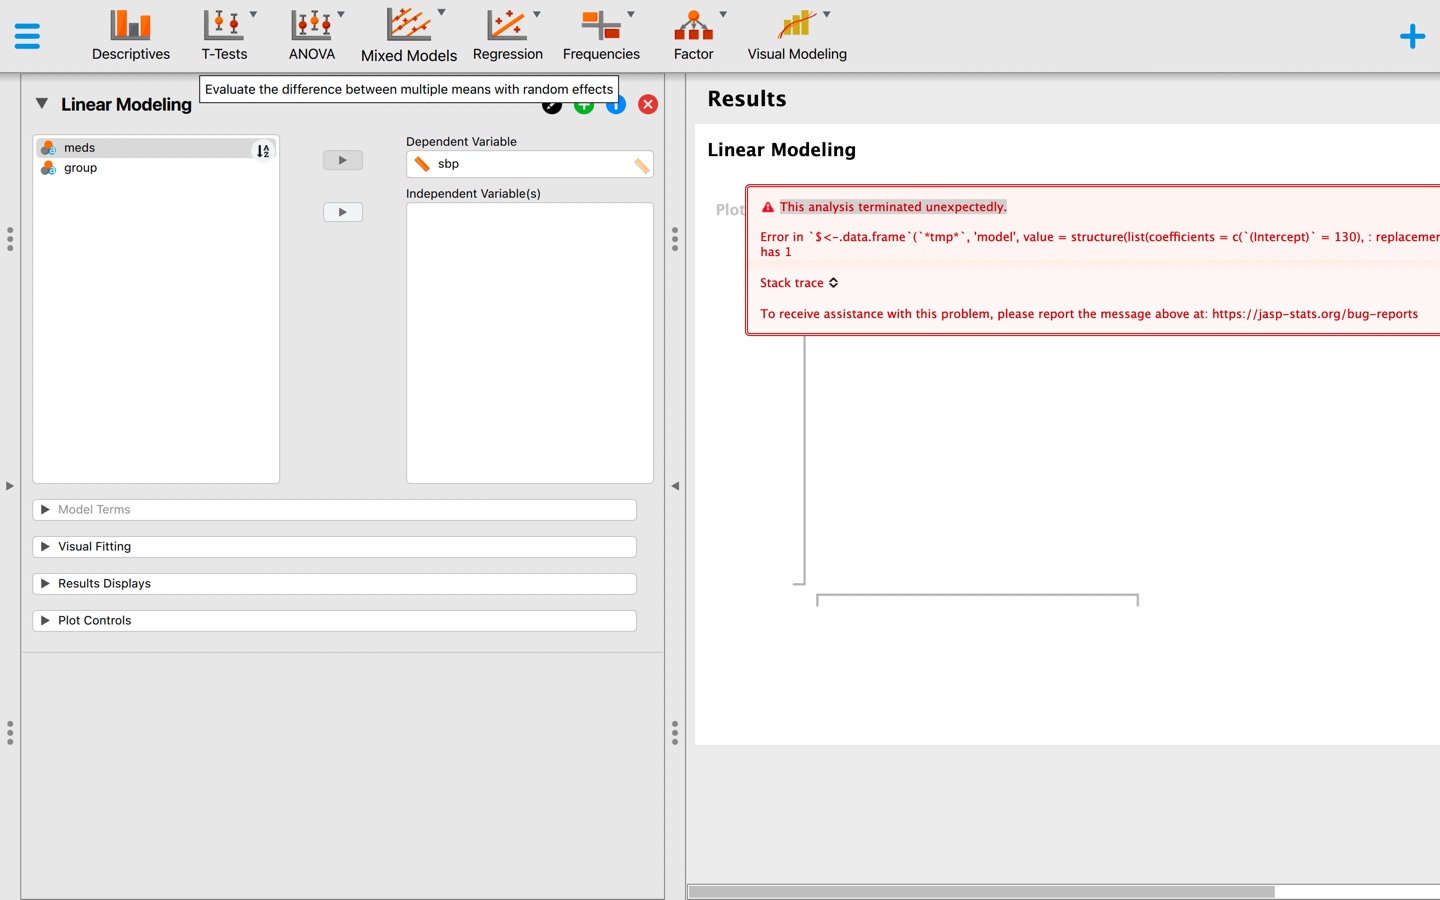Collapse the Linear Modeling panel header
This screenshot has width=1440, height=900.
41,103
